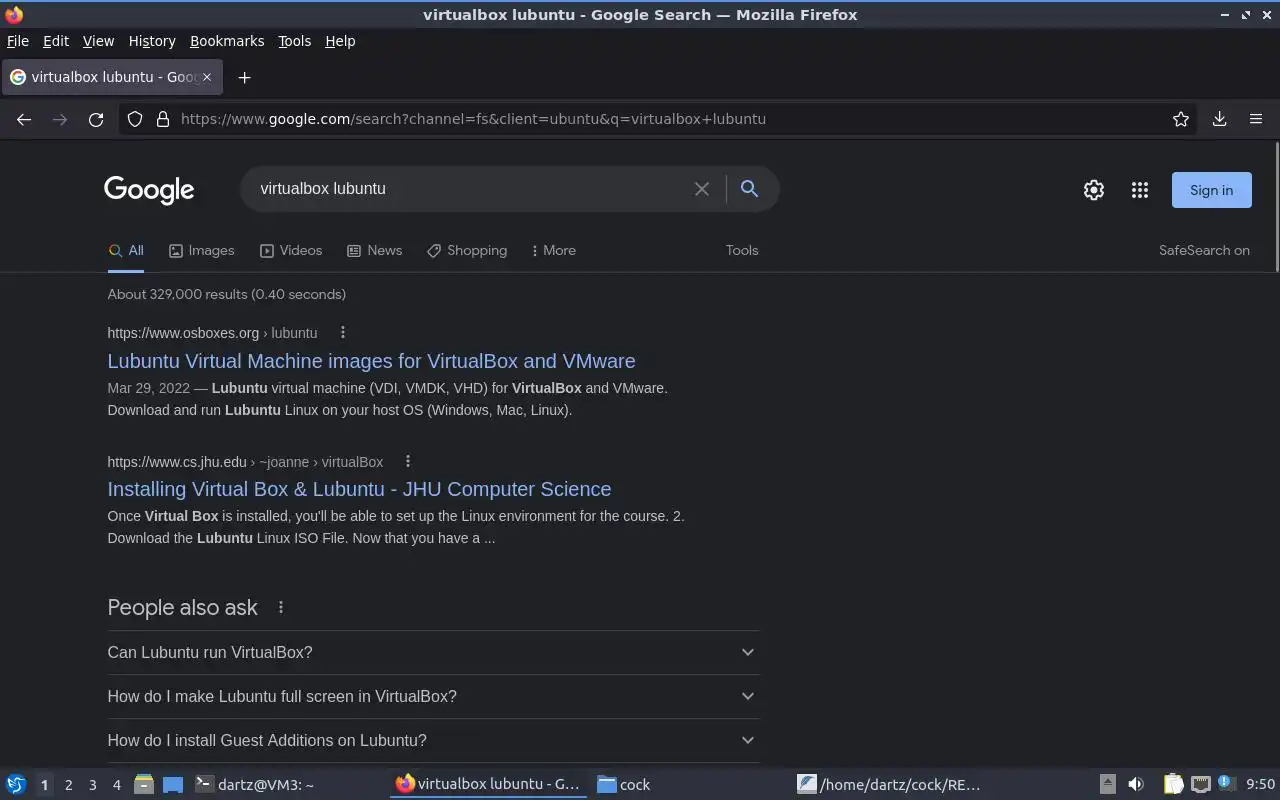
Task: Click the Sign in button
Action: 1211,190
